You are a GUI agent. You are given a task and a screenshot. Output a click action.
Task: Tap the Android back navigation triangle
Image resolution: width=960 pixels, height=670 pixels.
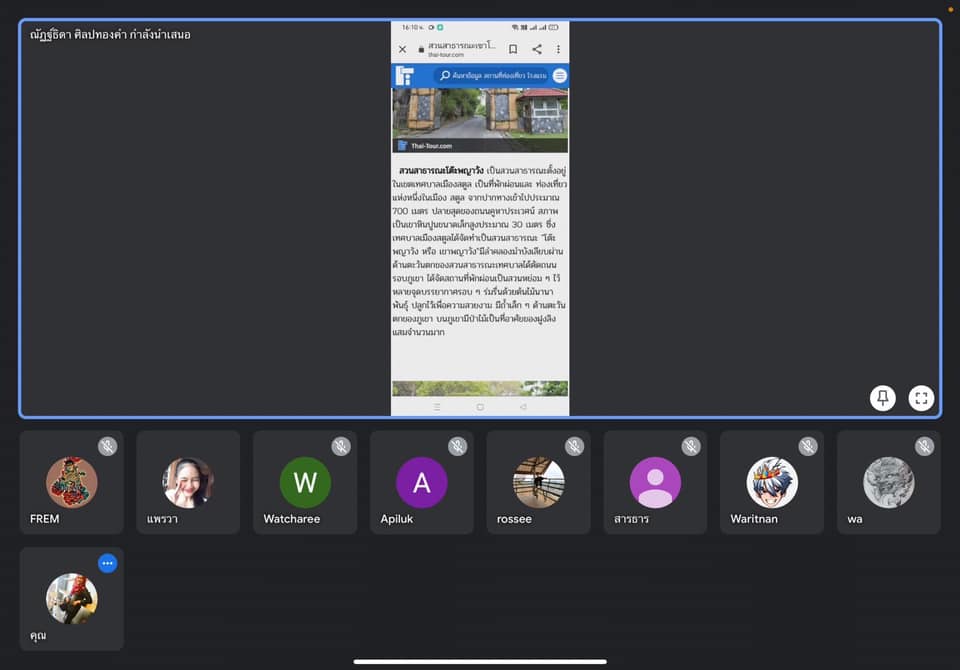pos(523,407)
